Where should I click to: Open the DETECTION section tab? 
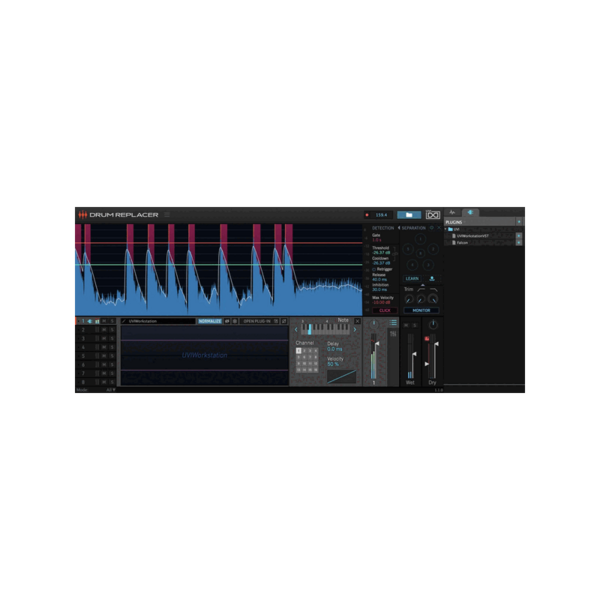click(383, 228)
